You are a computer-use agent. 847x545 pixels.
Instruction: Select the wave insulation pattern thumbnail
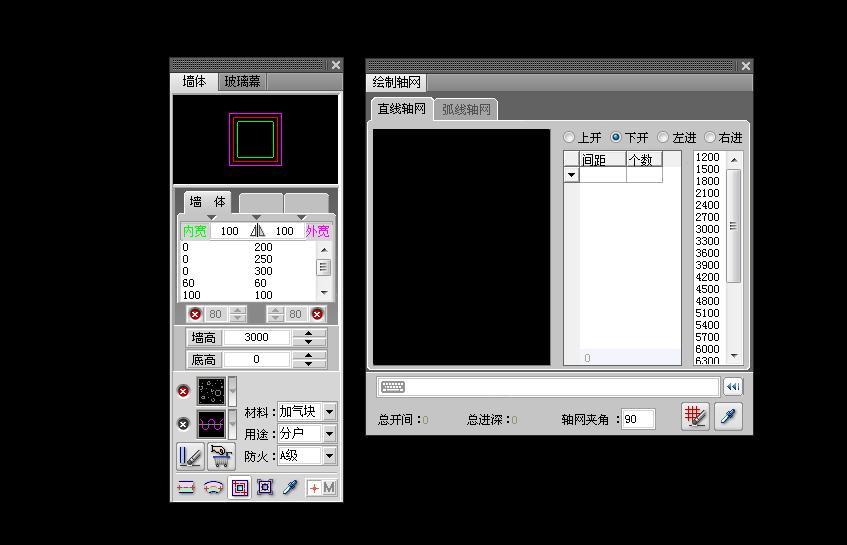211,424
